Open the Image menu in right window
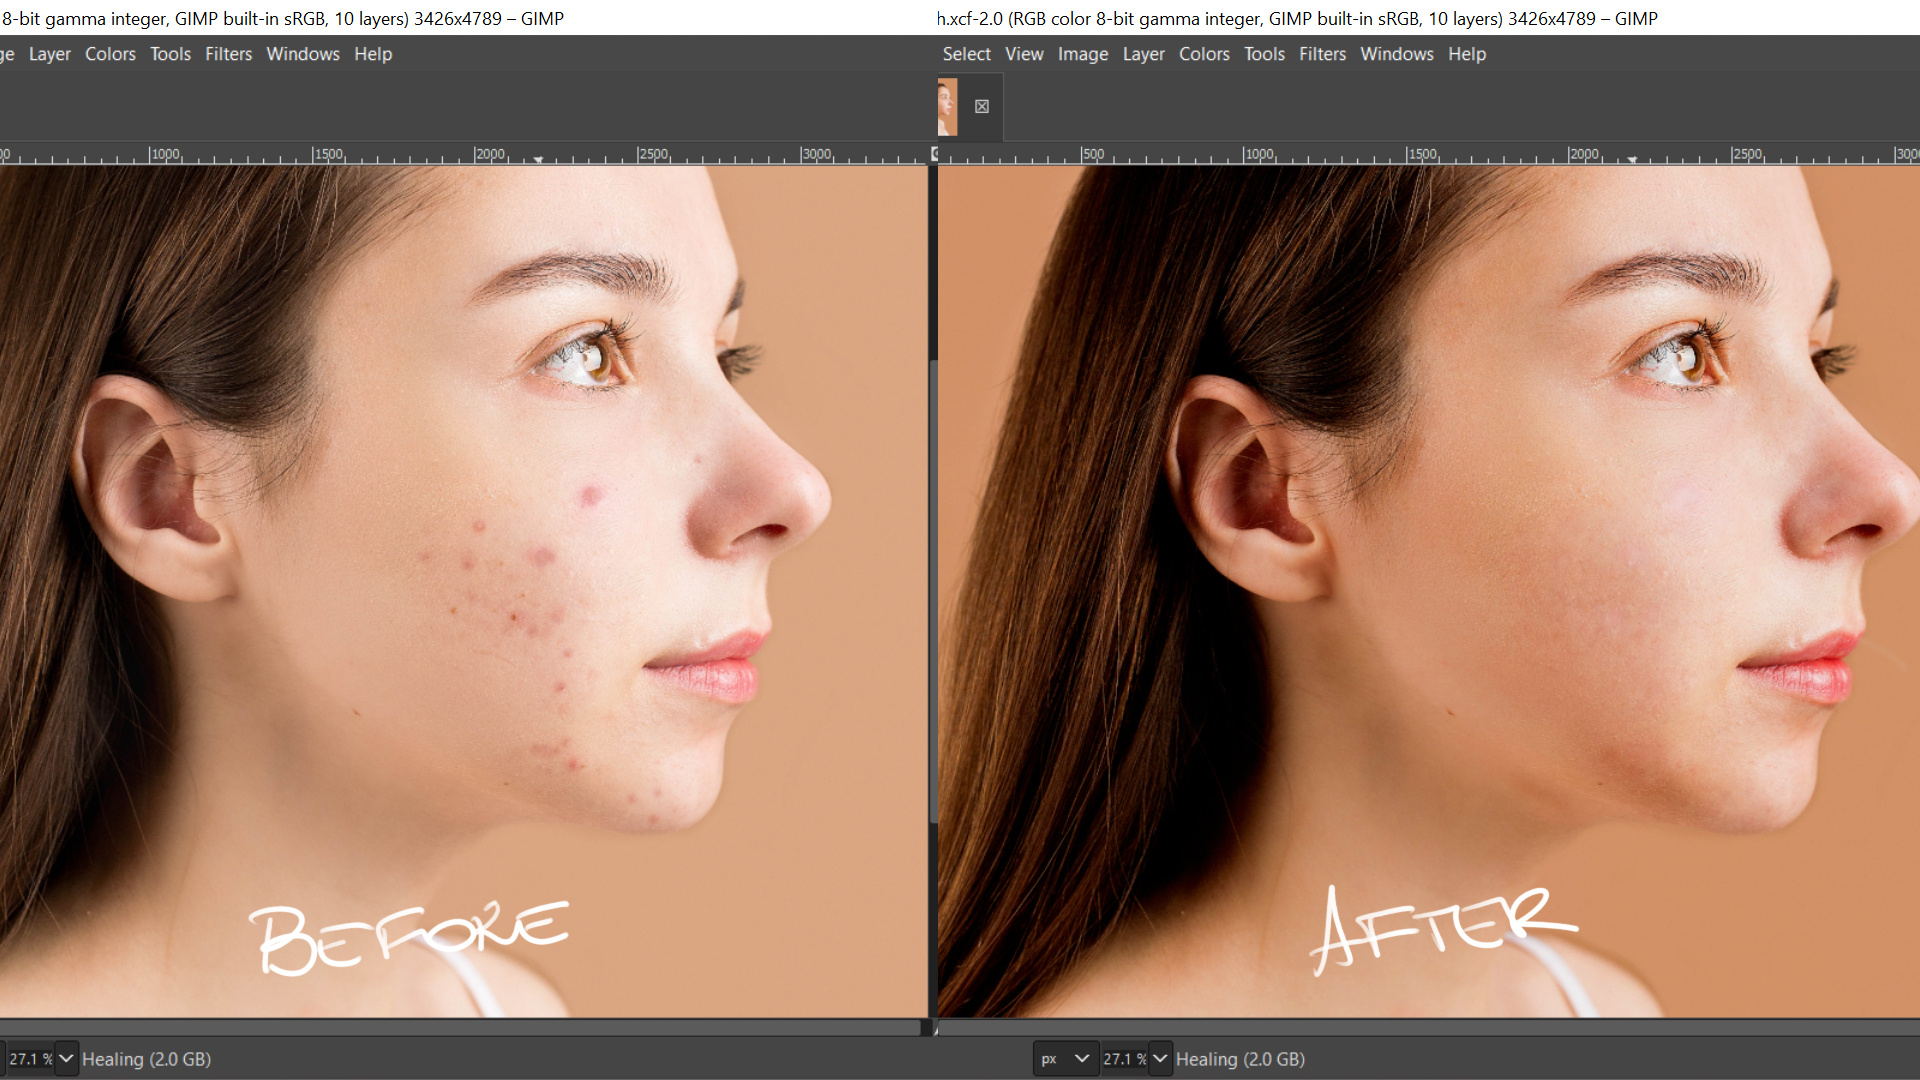Screen dimensions: 1920x1080 point(1083,54)
